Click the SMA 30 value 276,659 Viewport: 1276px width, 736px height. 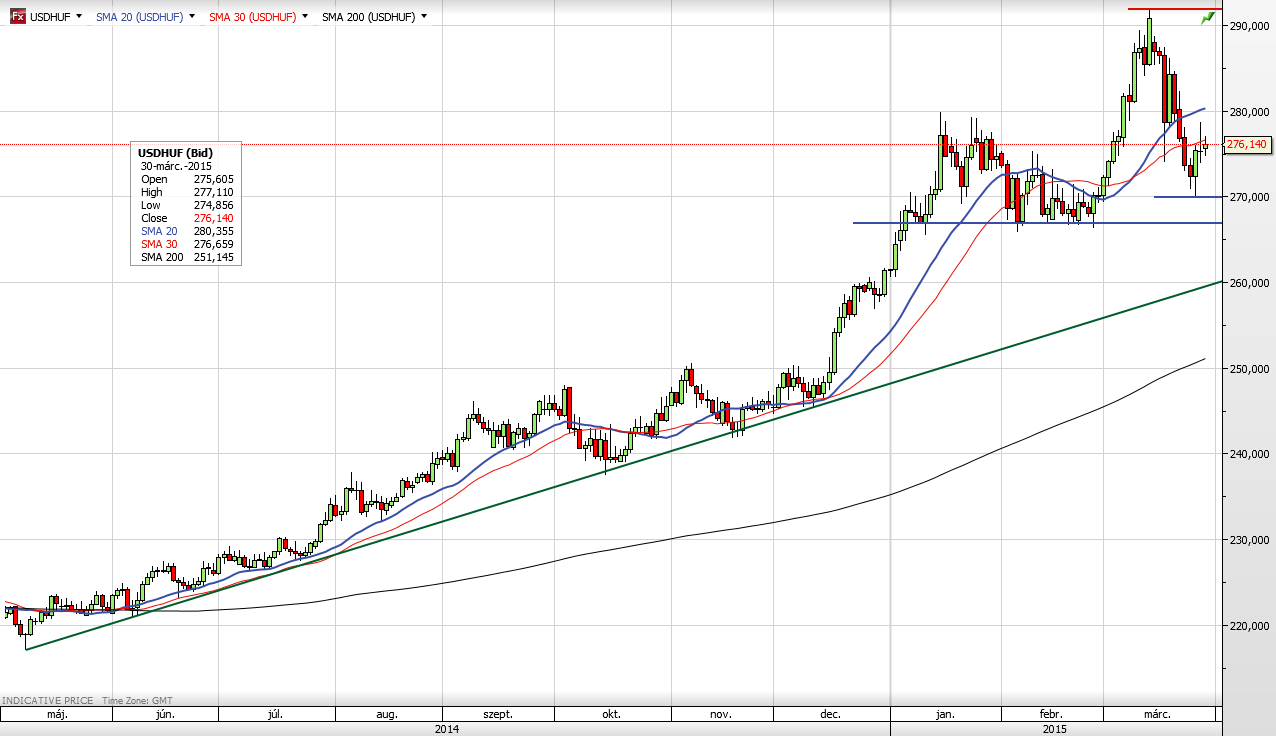[213, 244]
